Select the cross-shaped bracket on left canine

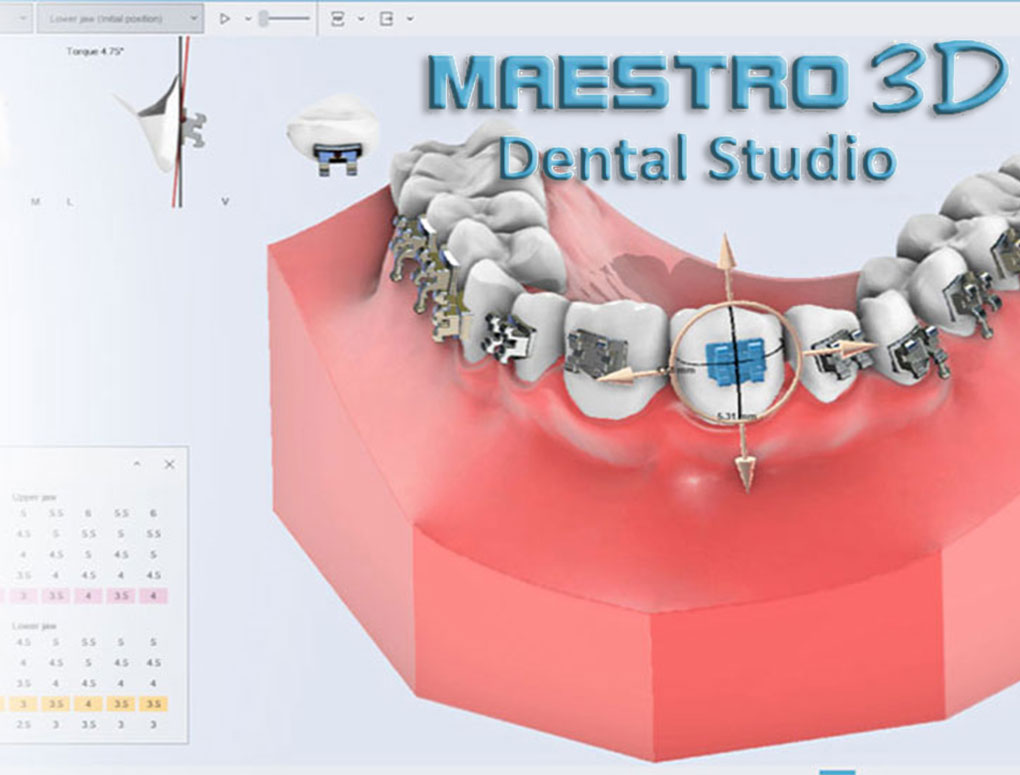(x=511, y=339)
